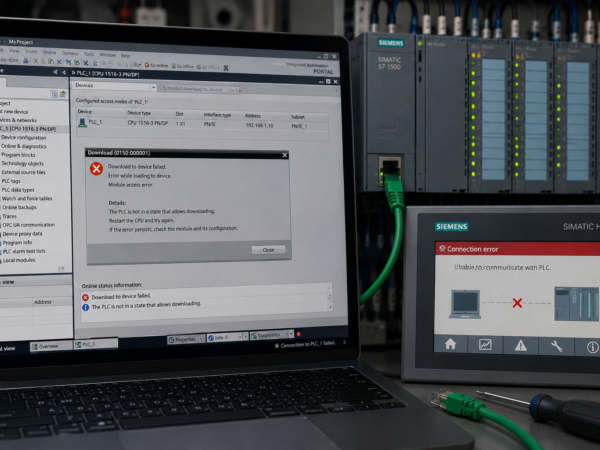This screenshot has height=450, width=600.
Task: Expand Technology objects in project tree
Action: [x=22, y=163]
